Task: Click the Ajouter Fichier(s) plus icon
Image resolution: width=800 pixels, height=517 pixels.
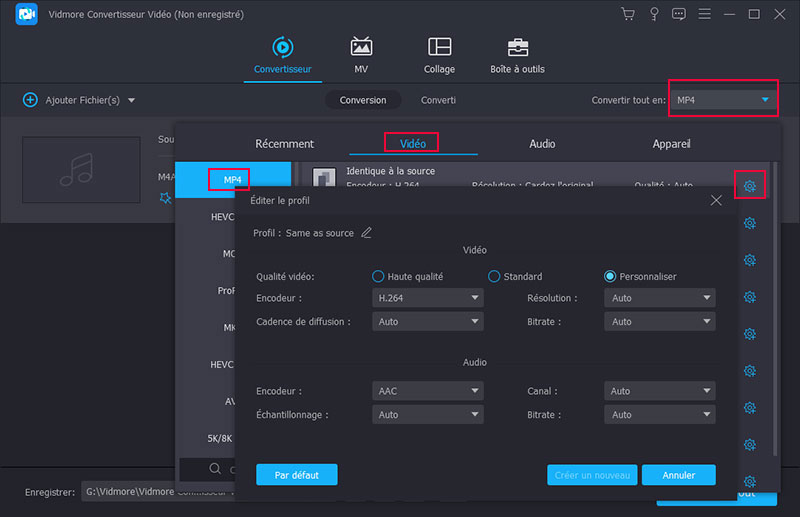Action: click(x=30, y=100)
